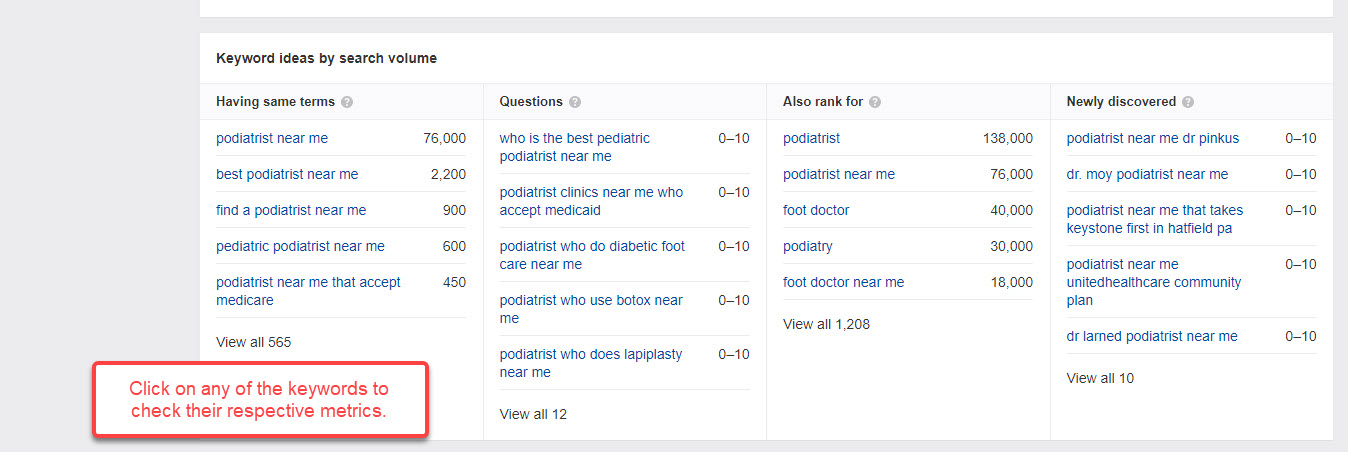This screenshot has height=452, width=1348.
Task: Select pediatric podiatrist near me keyword
Action: point(300,246)
